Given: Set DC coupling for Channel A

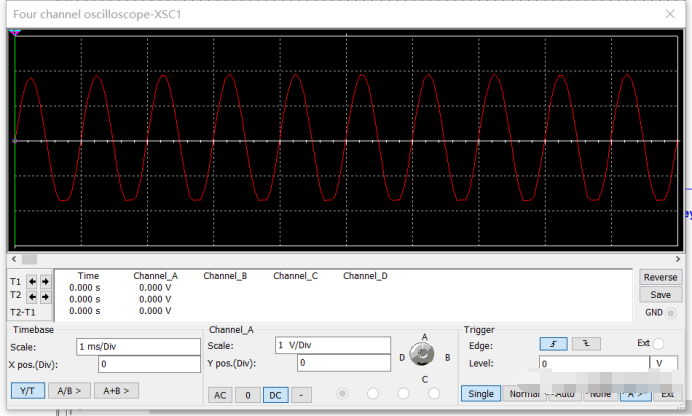Looking at the screenshot, I should pos(275,395).
